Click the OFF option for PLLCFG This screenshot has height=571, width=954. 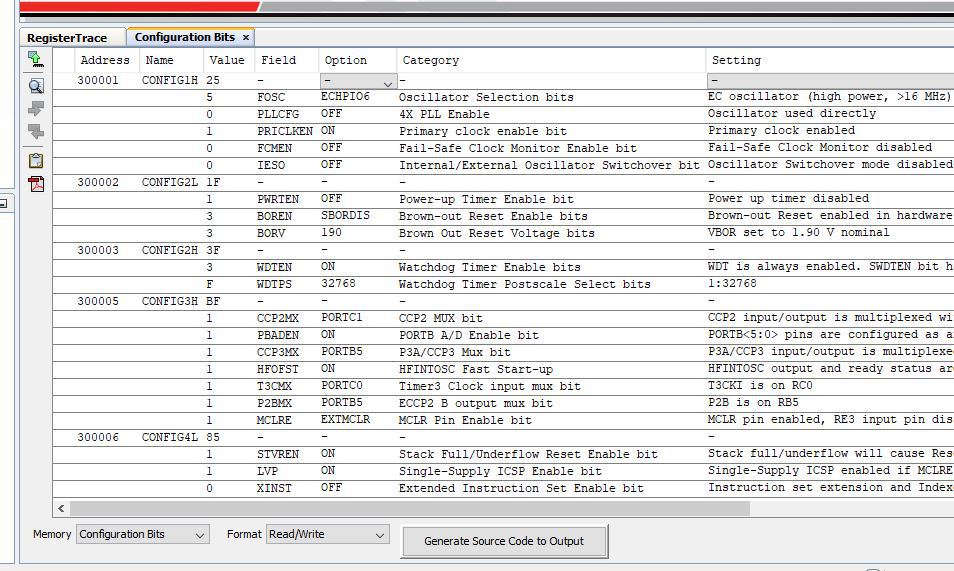(332, 113)
